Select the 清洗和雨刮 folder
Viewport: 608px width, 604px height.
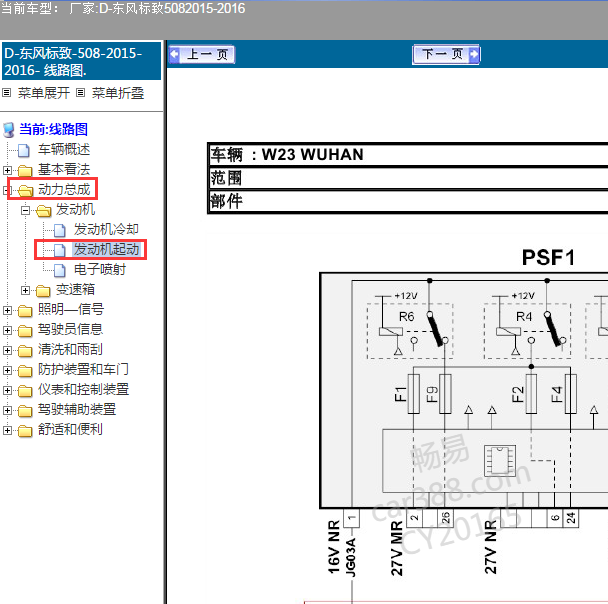[x=70, y=350]
